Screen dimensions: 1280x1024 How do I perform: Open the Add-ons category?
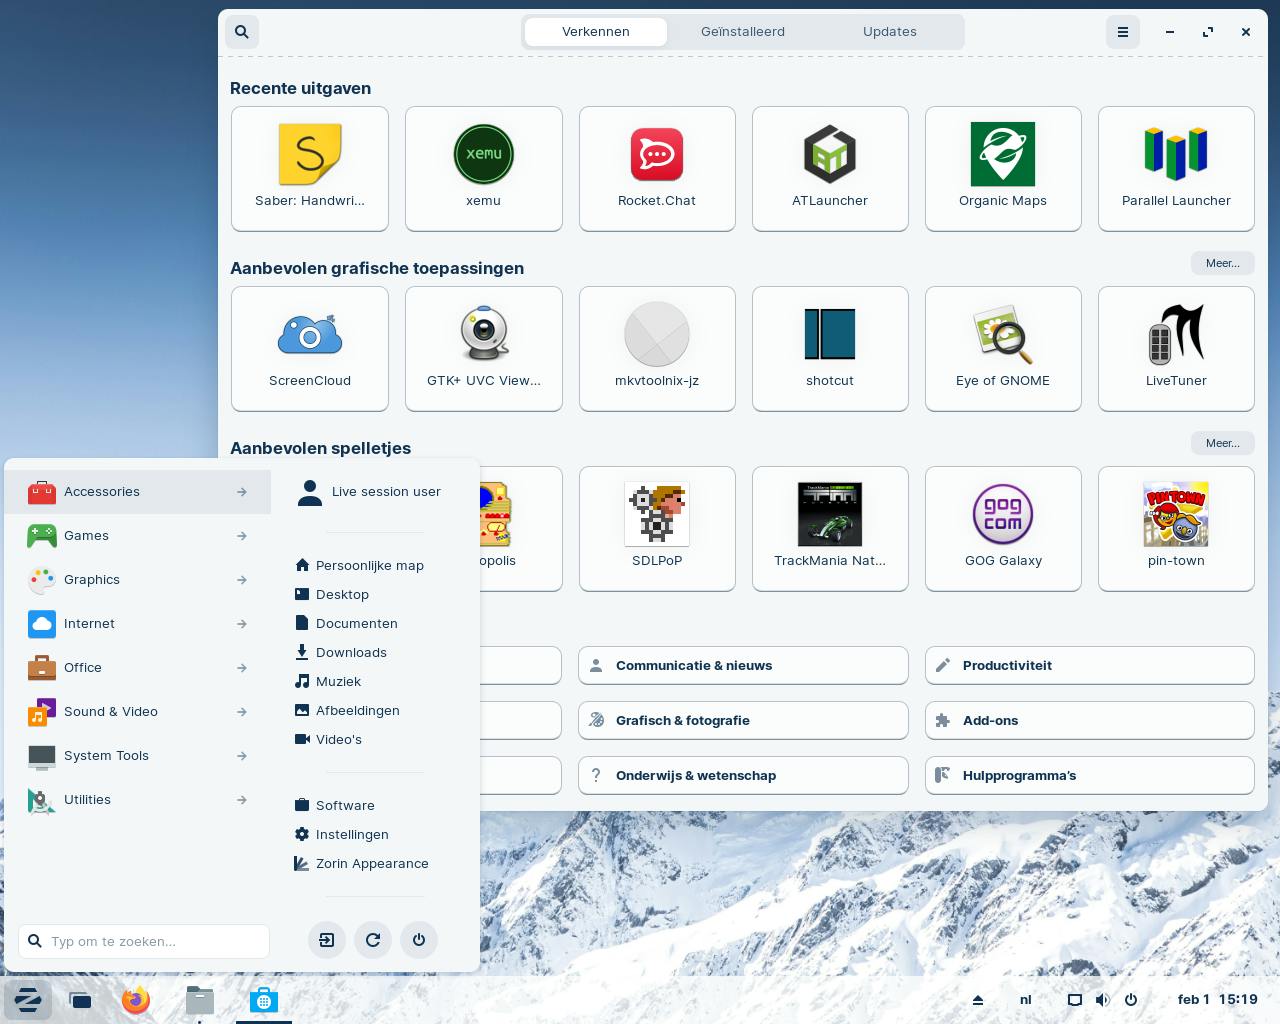pos(1090,721)
